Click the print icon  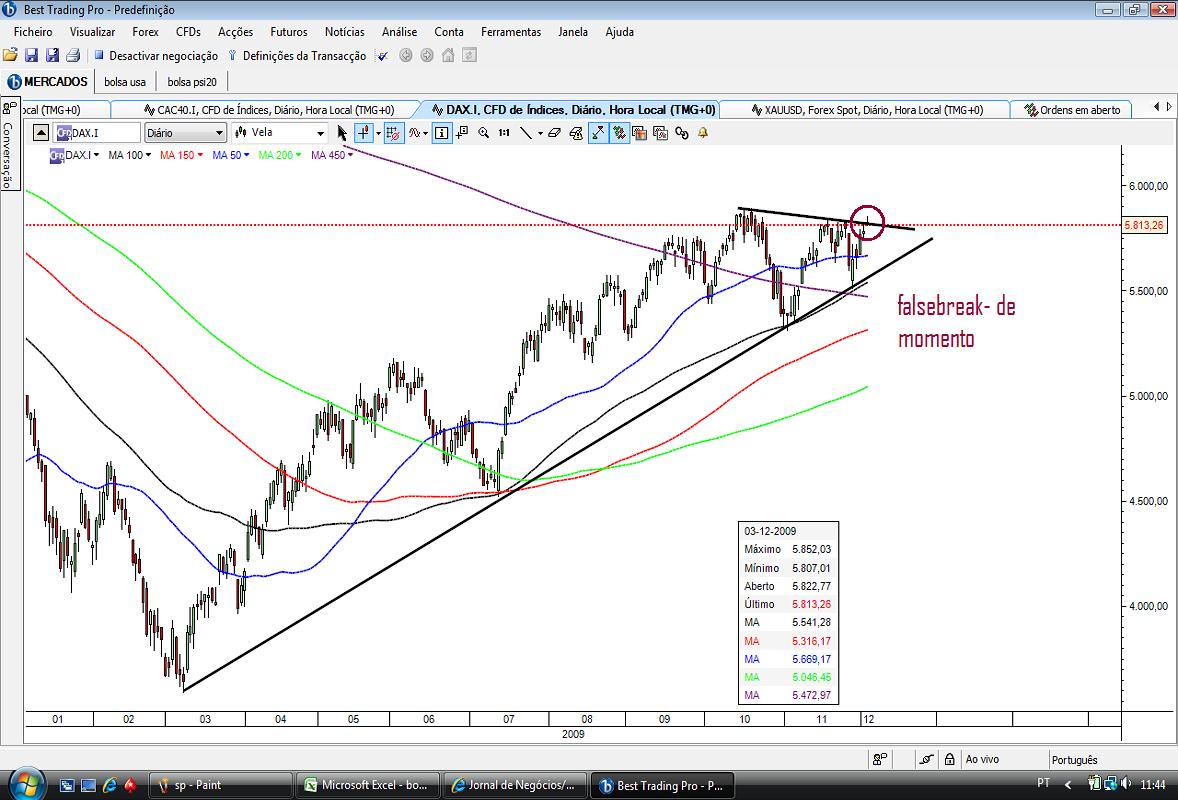point(73,55)
